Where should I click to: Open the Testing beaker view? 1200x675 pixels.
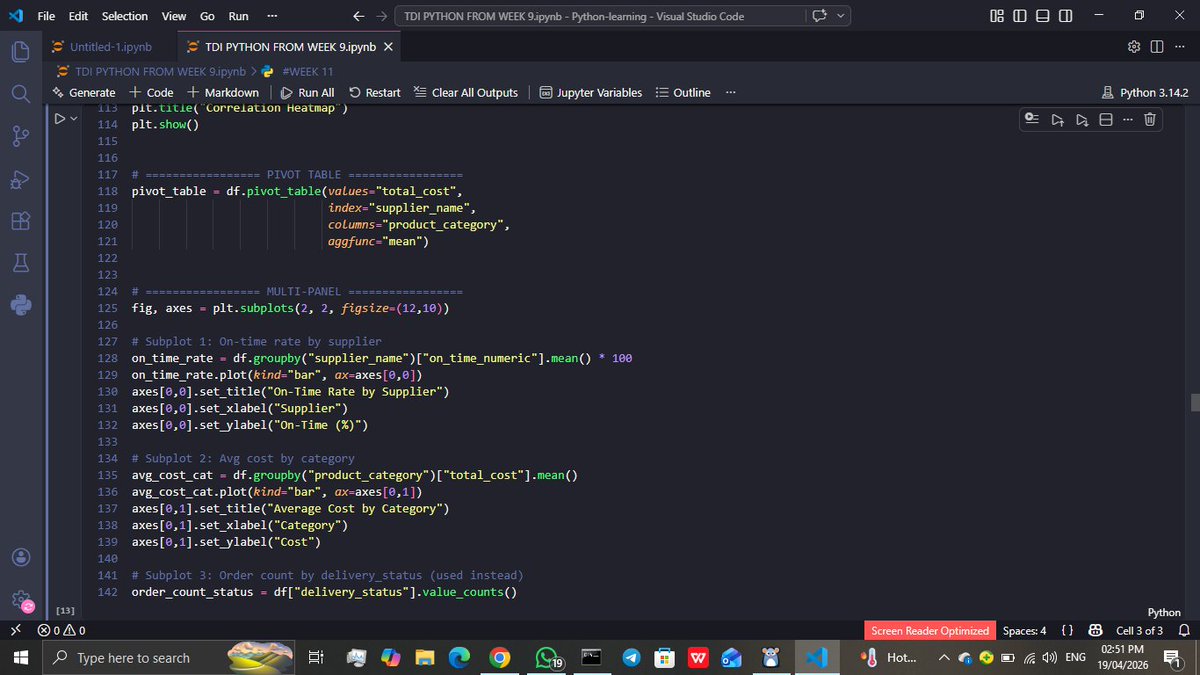click(20, 263)
